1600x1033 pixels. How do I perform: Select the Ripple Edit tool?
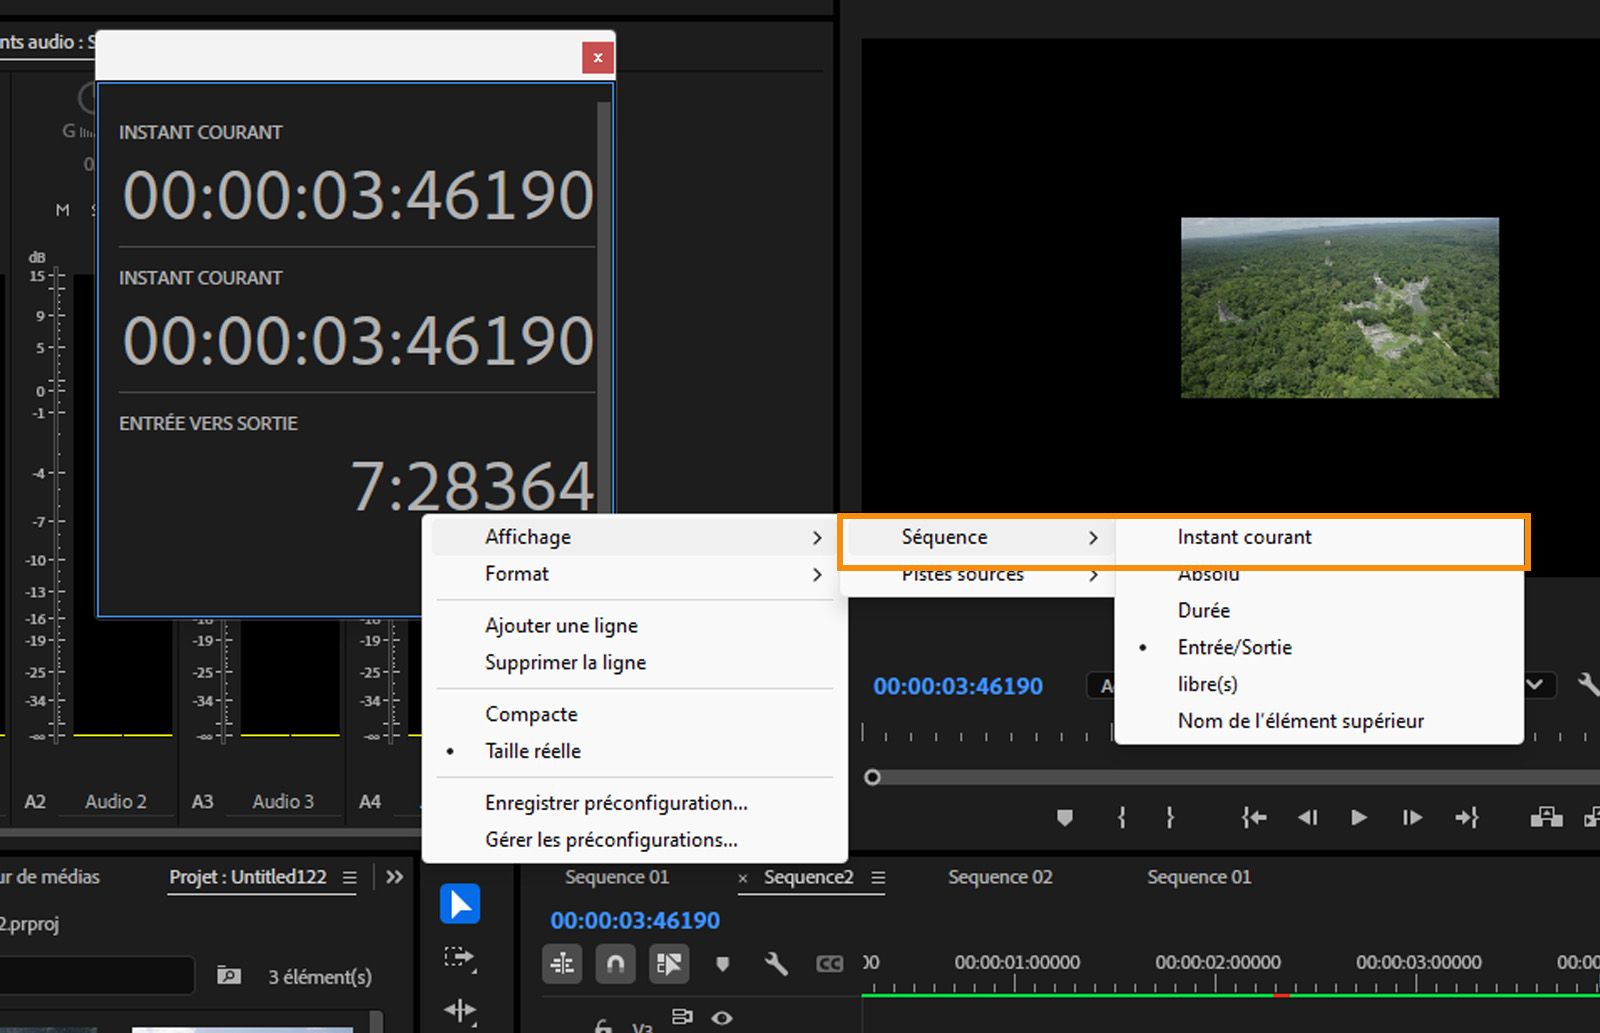pyautogui.click(x=460, y=1010)
